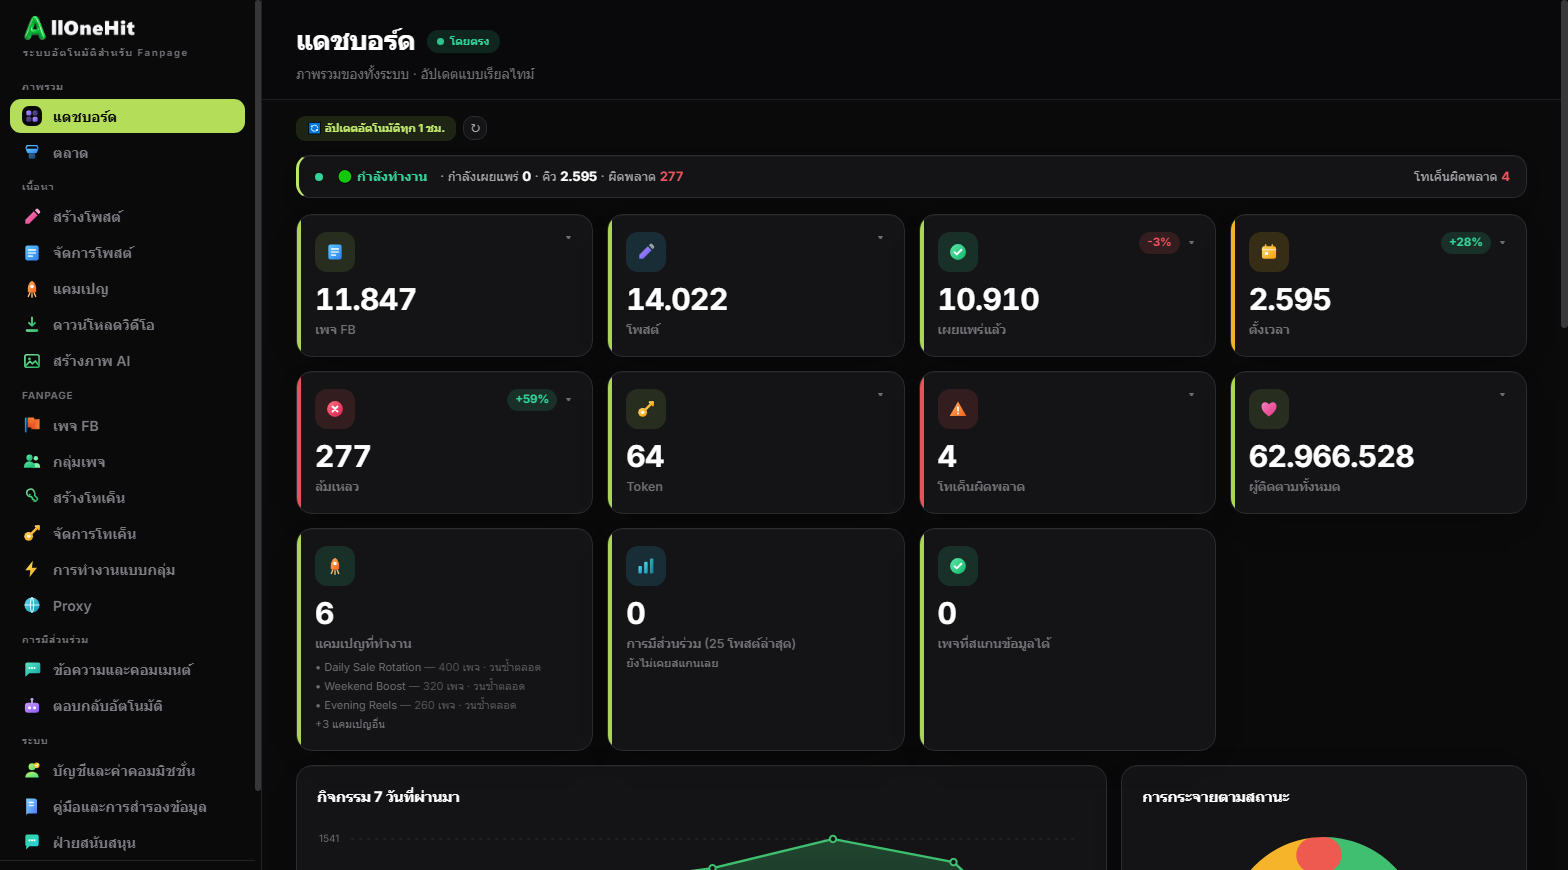
Task: Click the bar chart icon on engagement card
Action: click(646, 566)
